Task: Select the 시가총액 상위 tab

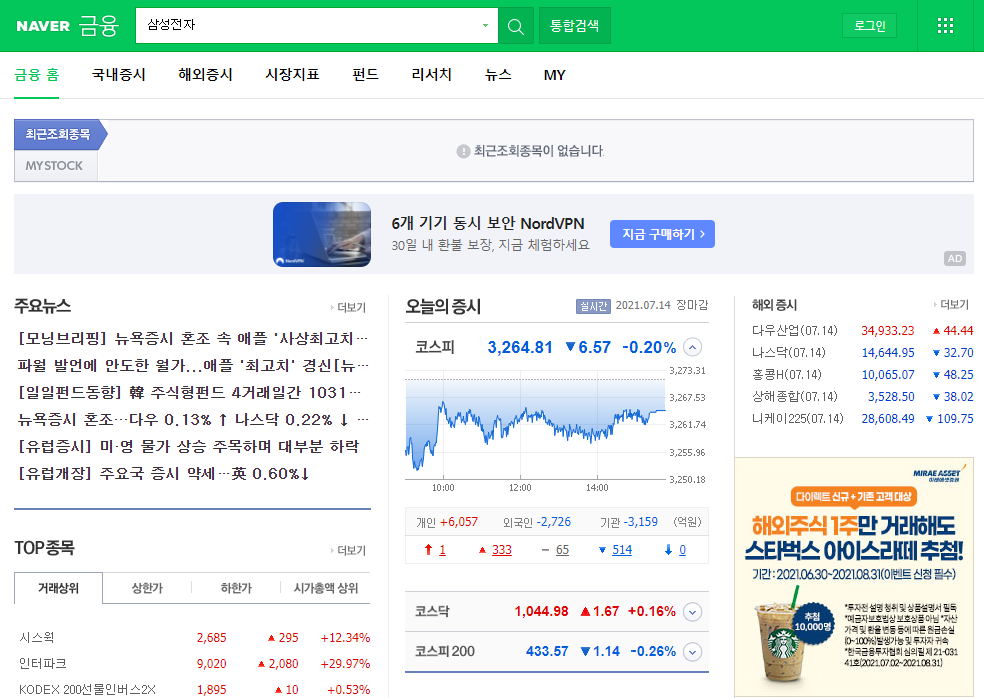Action: pos(326,588)
